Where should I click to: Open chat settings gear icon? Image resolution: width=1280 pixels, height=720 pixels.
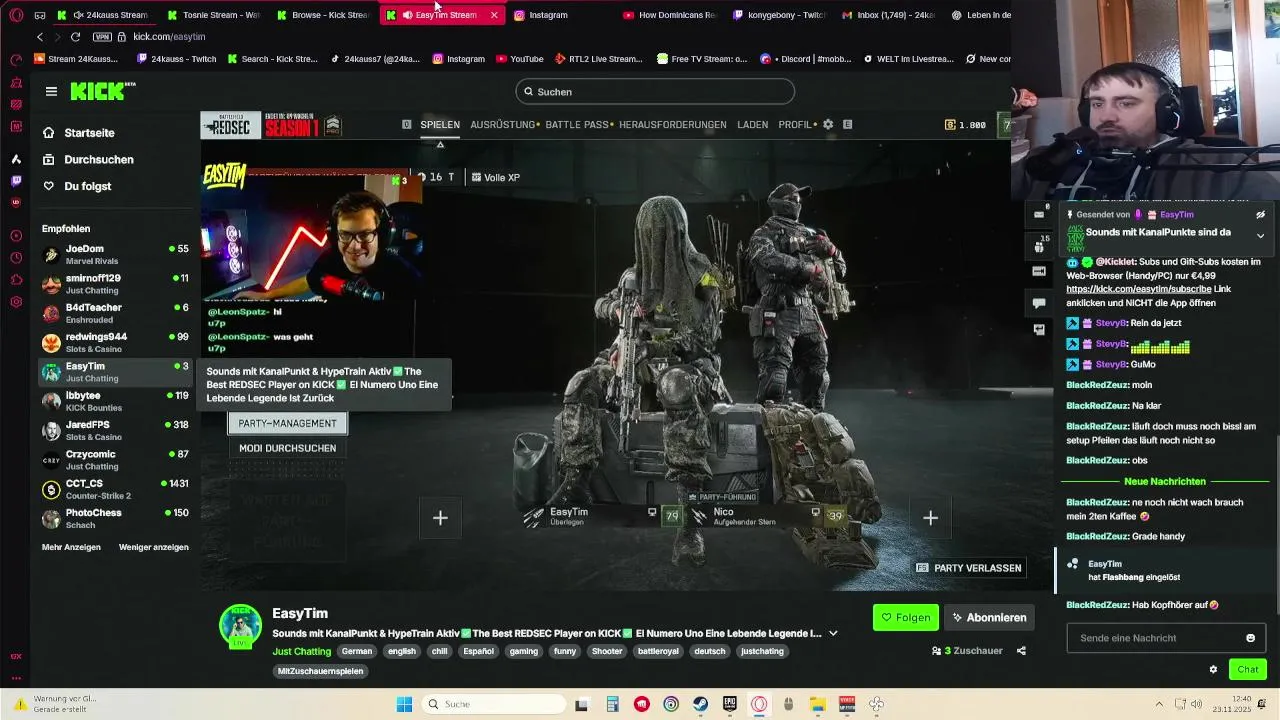[1213, 669]
